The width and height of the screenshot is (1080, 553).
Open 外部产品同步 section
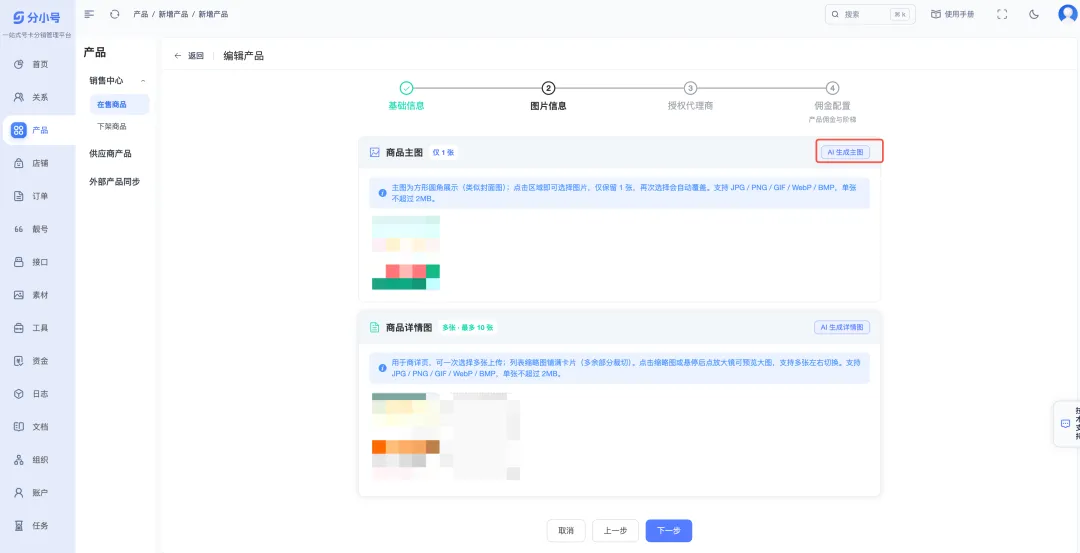coord(114,182)
